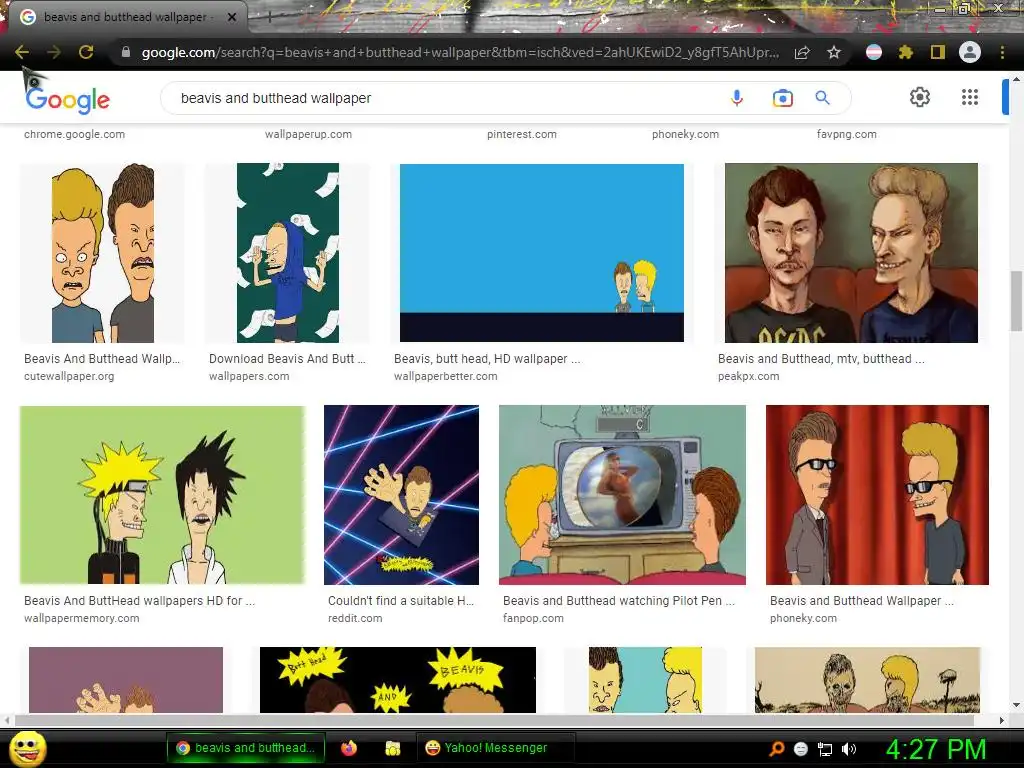Screen dimensions: 1024x768
Task: Click the chrome.google.com source text
Action: pyautogui.click(x=74, y=134)
